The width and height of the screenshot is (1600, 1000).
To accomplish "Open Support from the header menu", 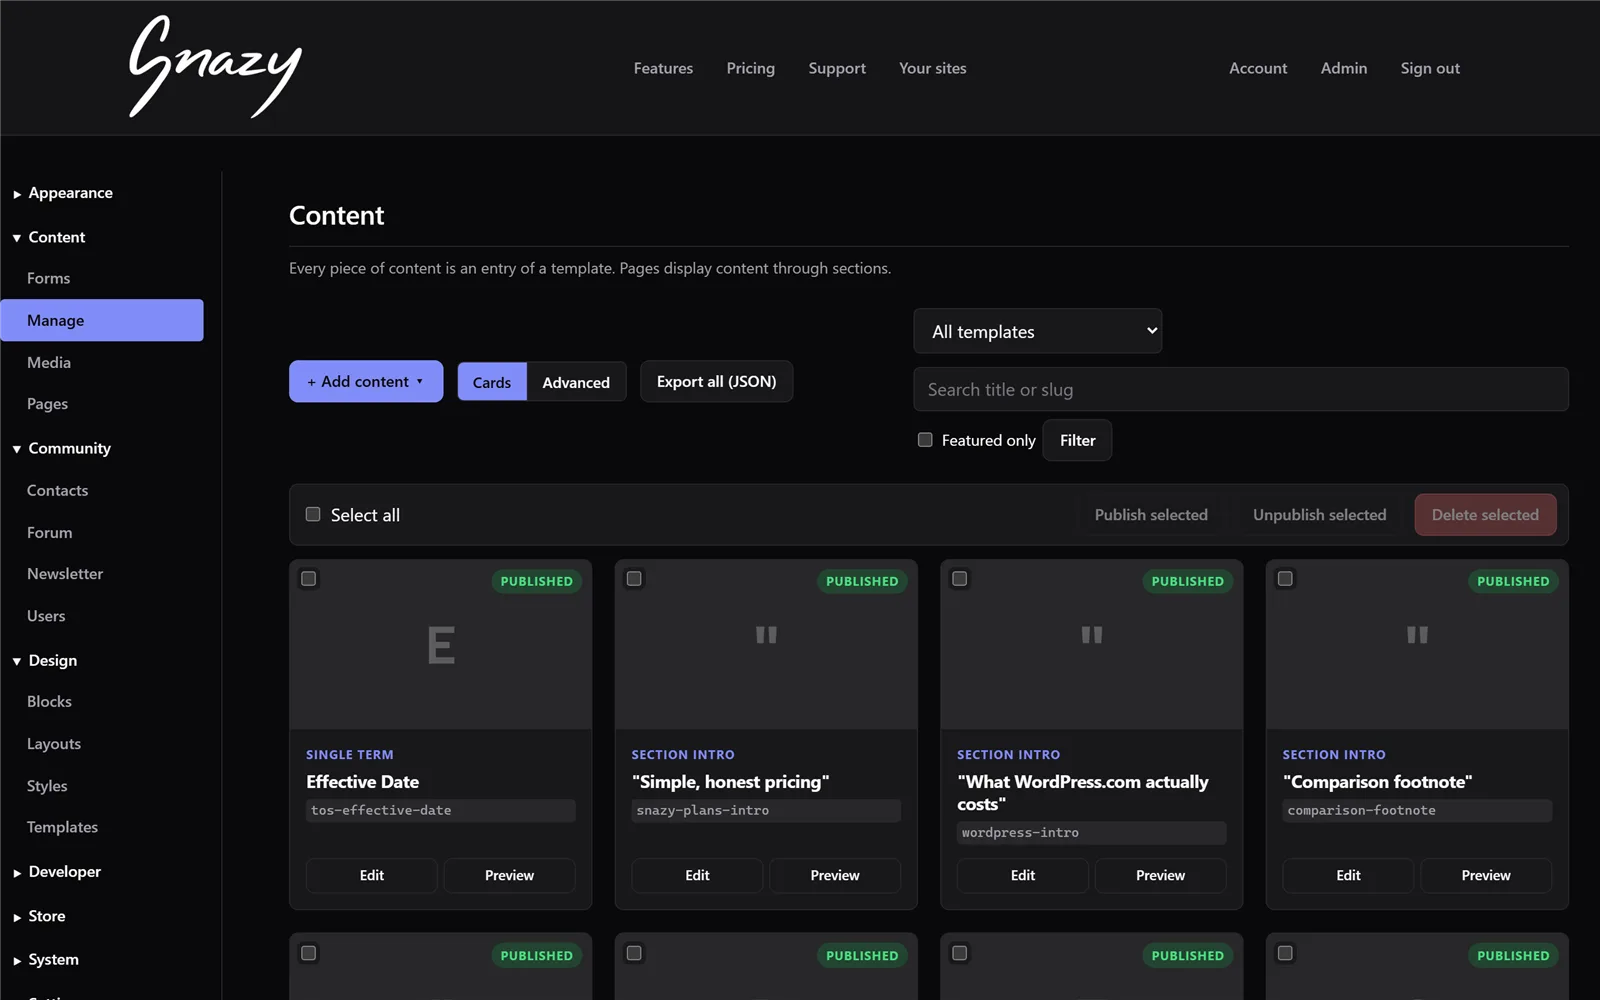I will (837, 68).
